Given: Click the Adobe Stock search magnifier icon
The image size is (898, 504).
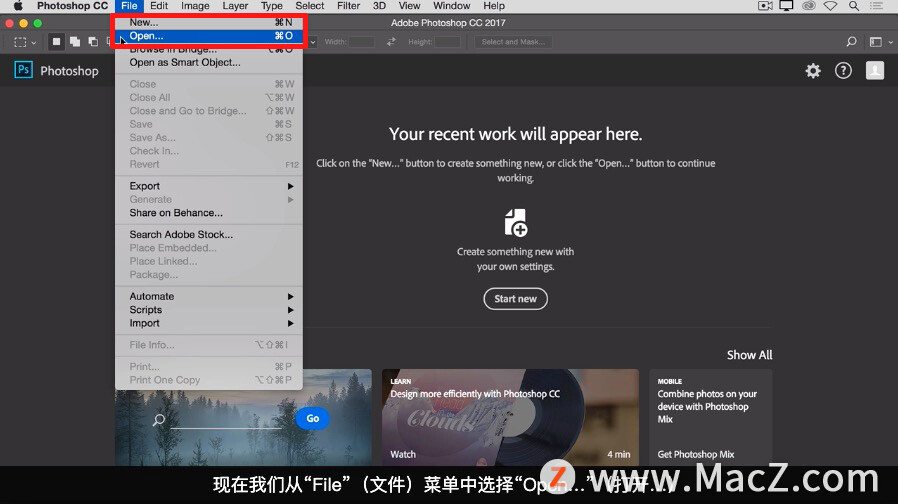Looking at the screenshot, I should (159, 420).
